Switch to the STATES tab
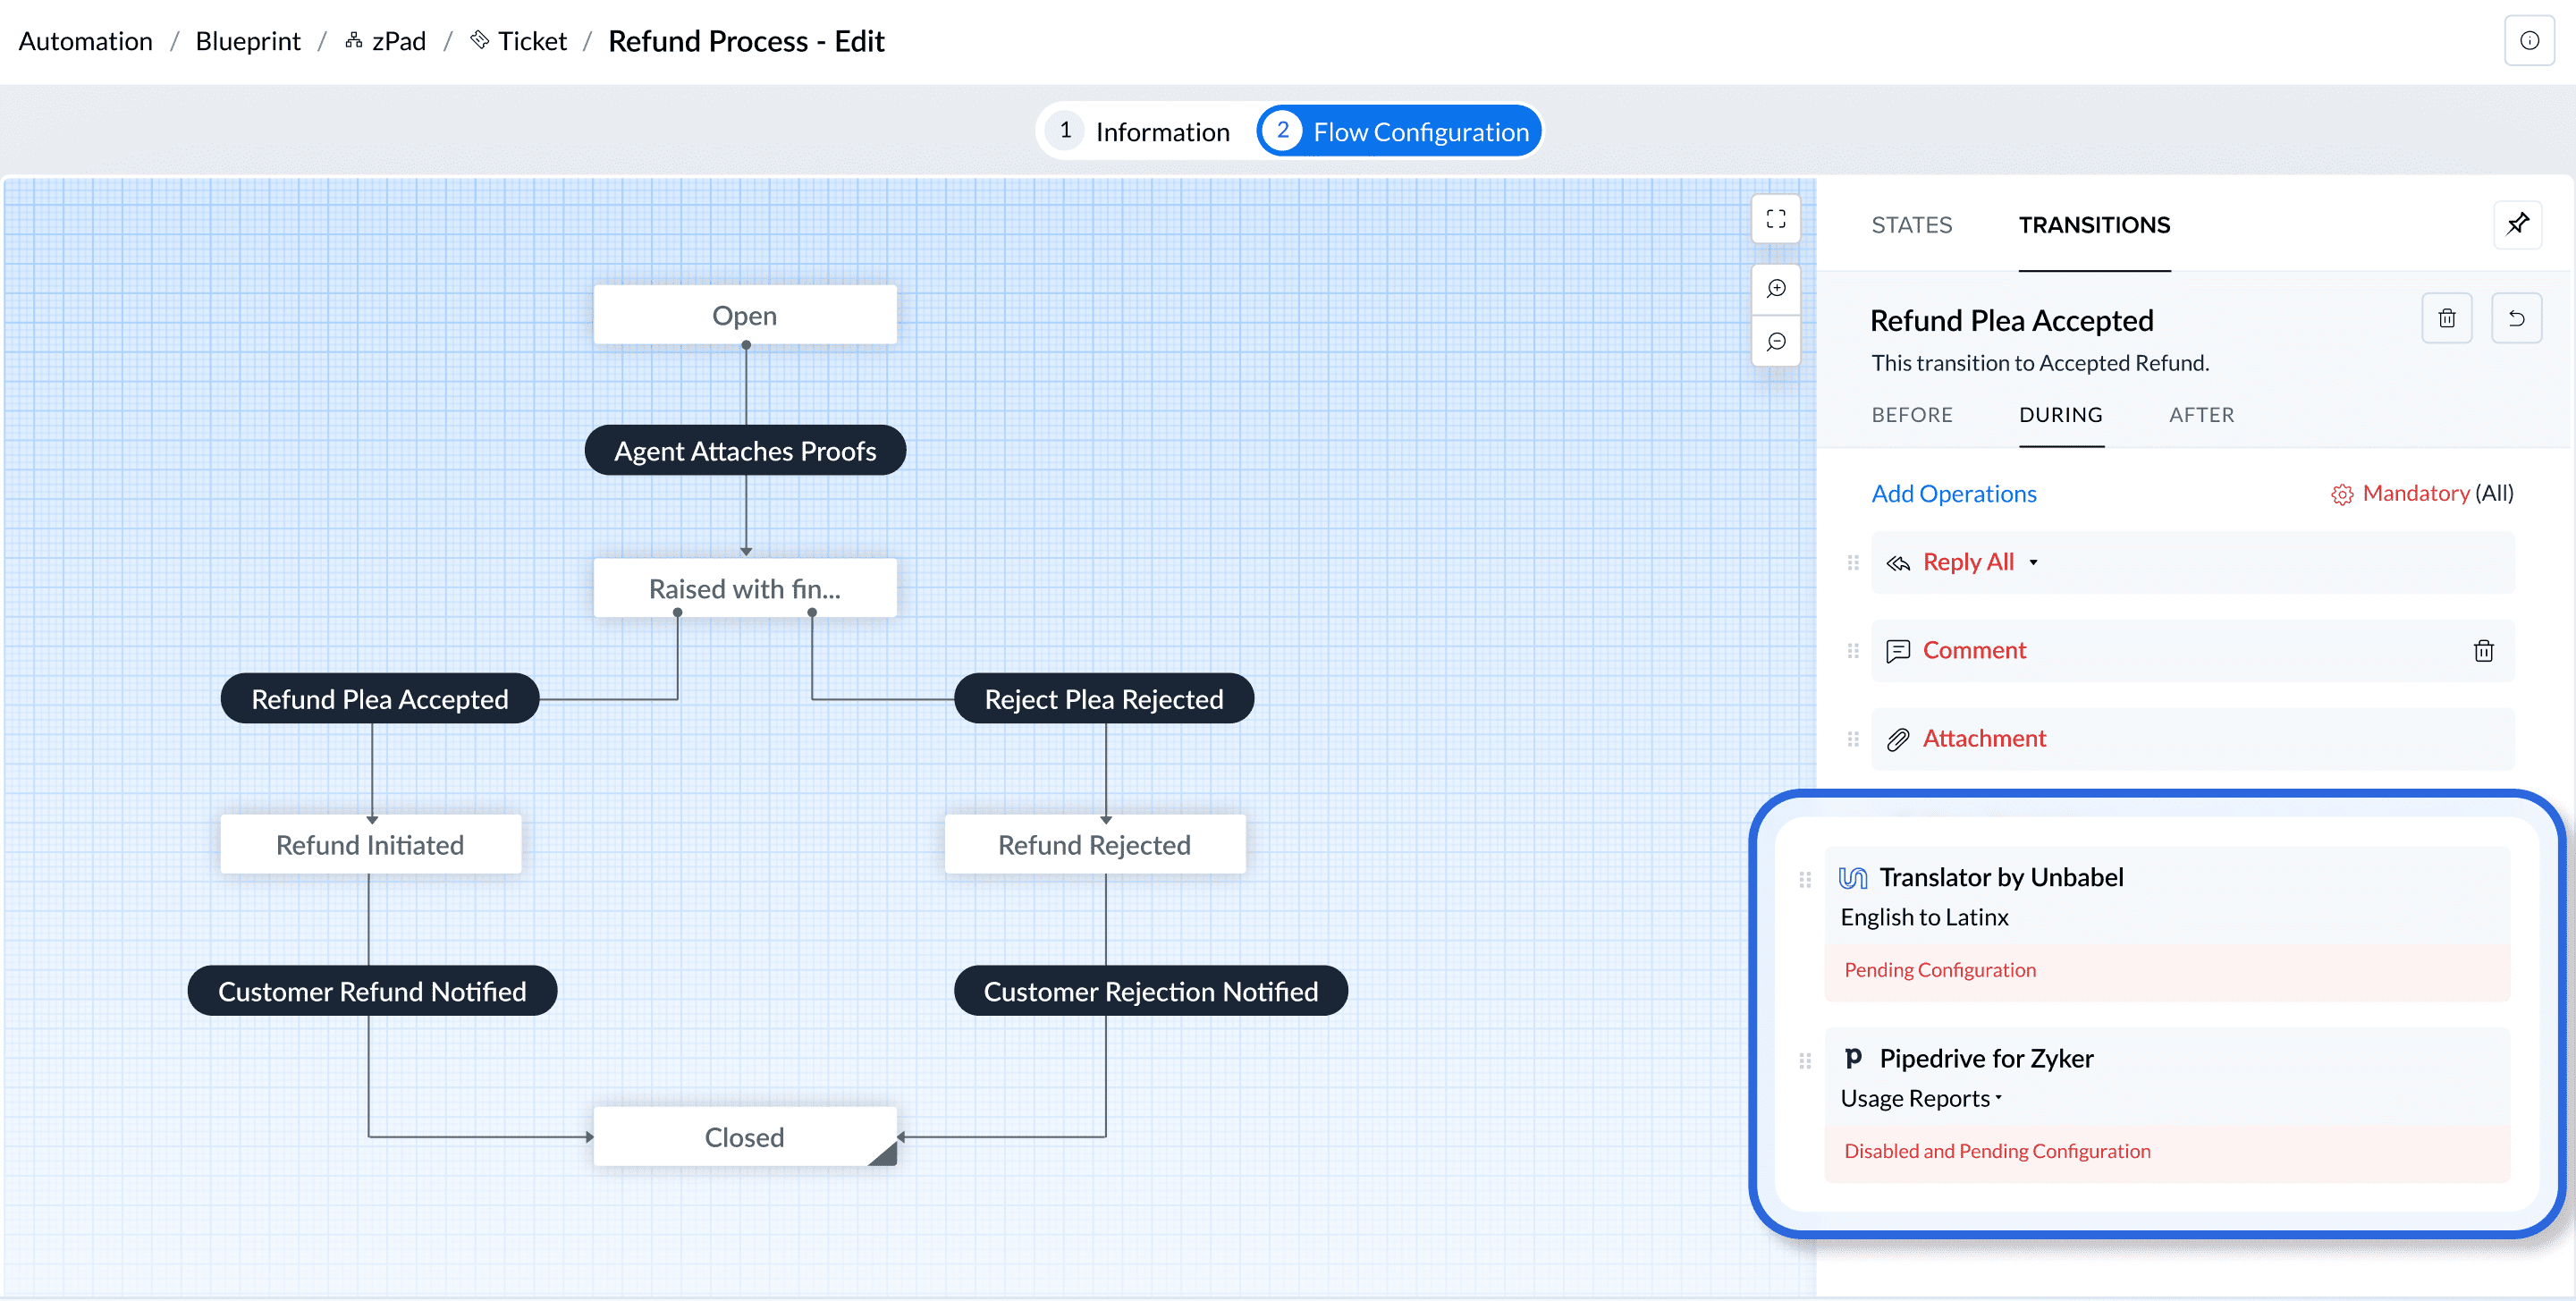This screenshot has height=1301, width=2576. (1911, 225)
